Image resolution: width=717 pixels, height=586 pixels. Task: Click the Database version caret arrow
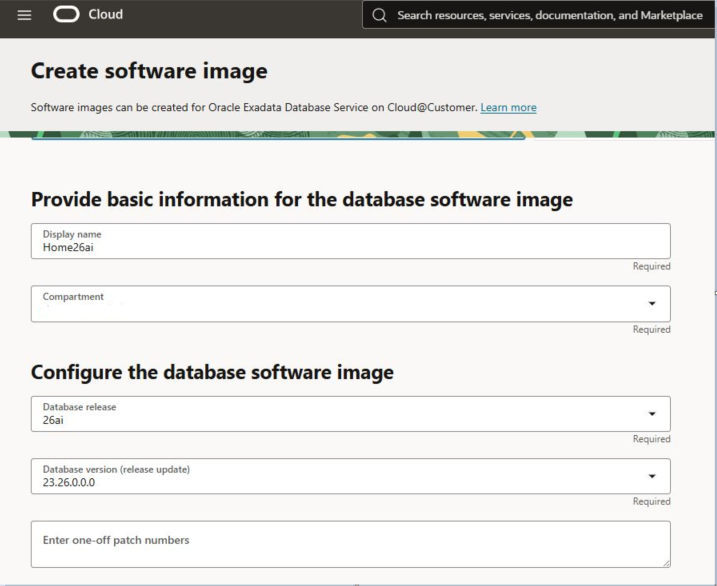(x=652, y=476)
